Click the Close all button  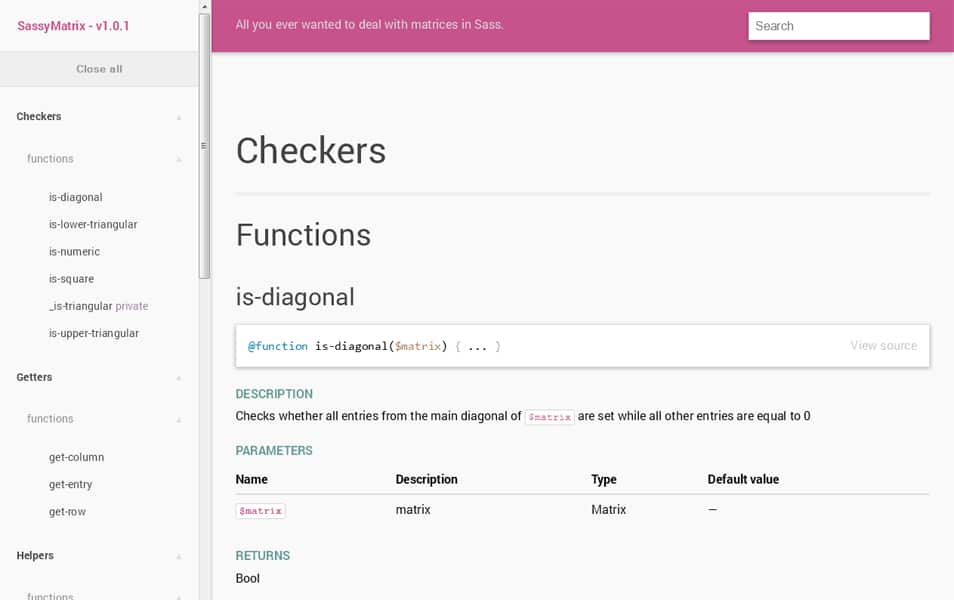(x=98, y=69)
